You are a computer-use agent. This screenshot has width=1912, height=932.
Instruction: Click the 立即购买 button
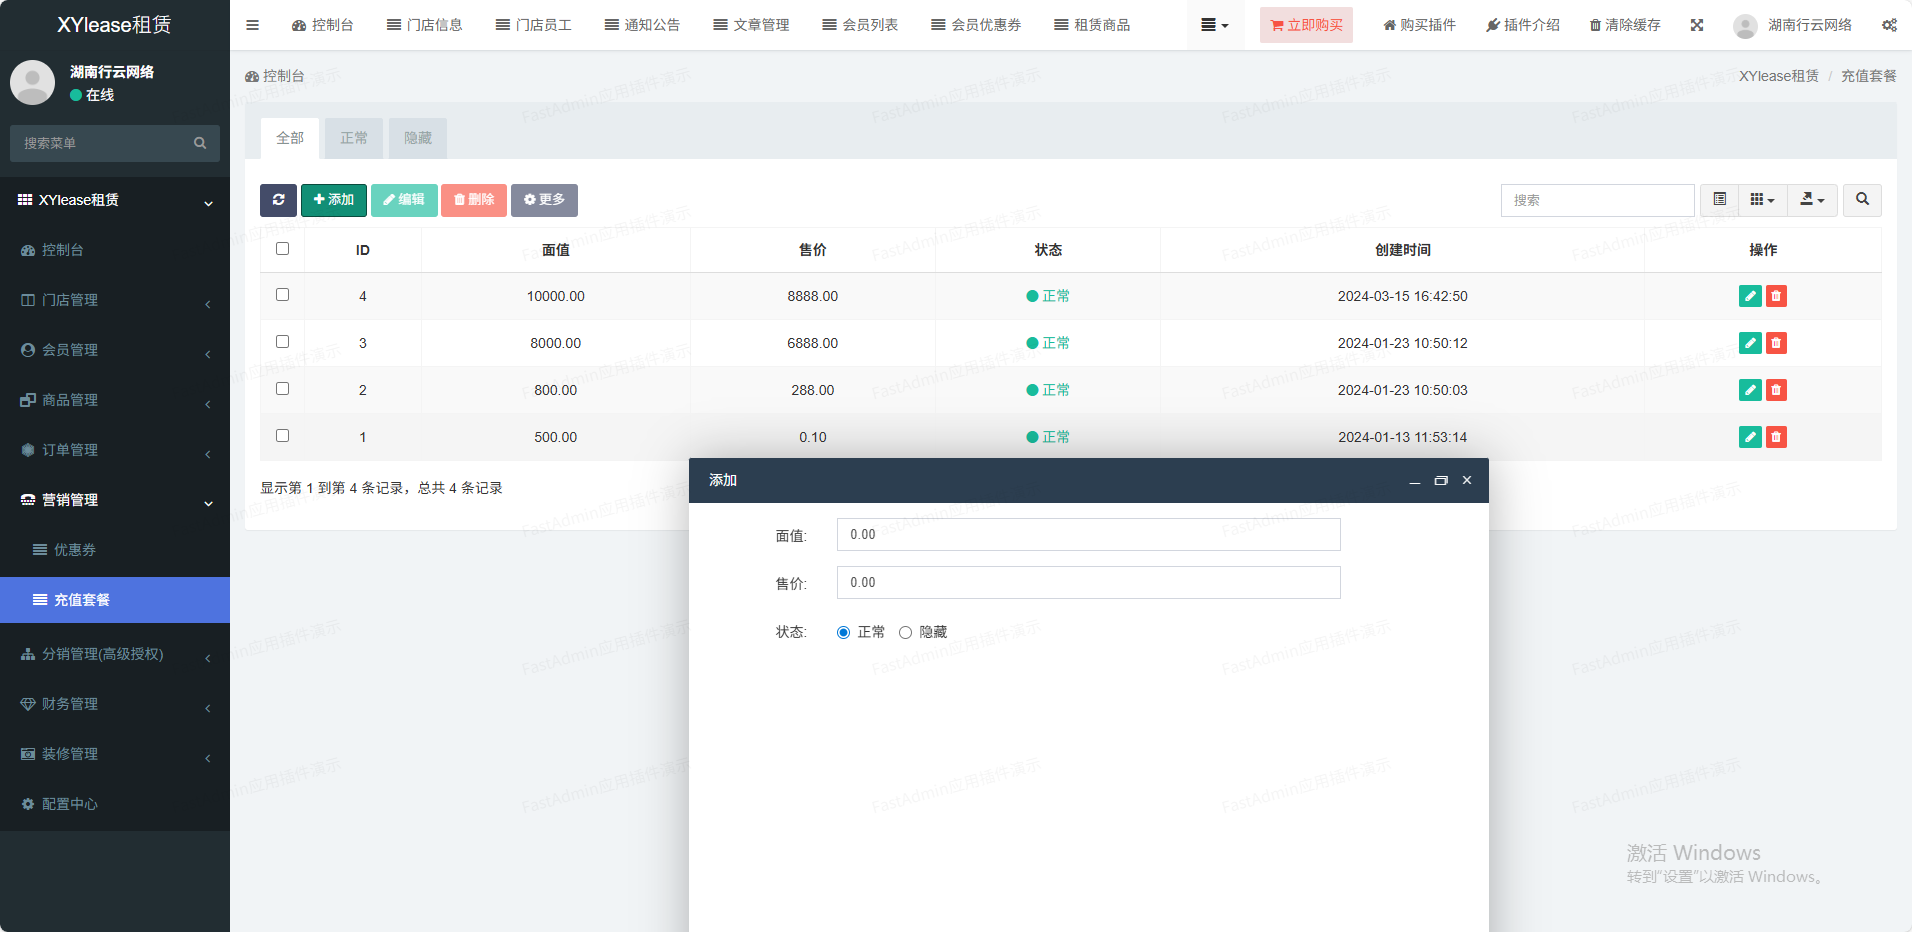(1306, 25)
